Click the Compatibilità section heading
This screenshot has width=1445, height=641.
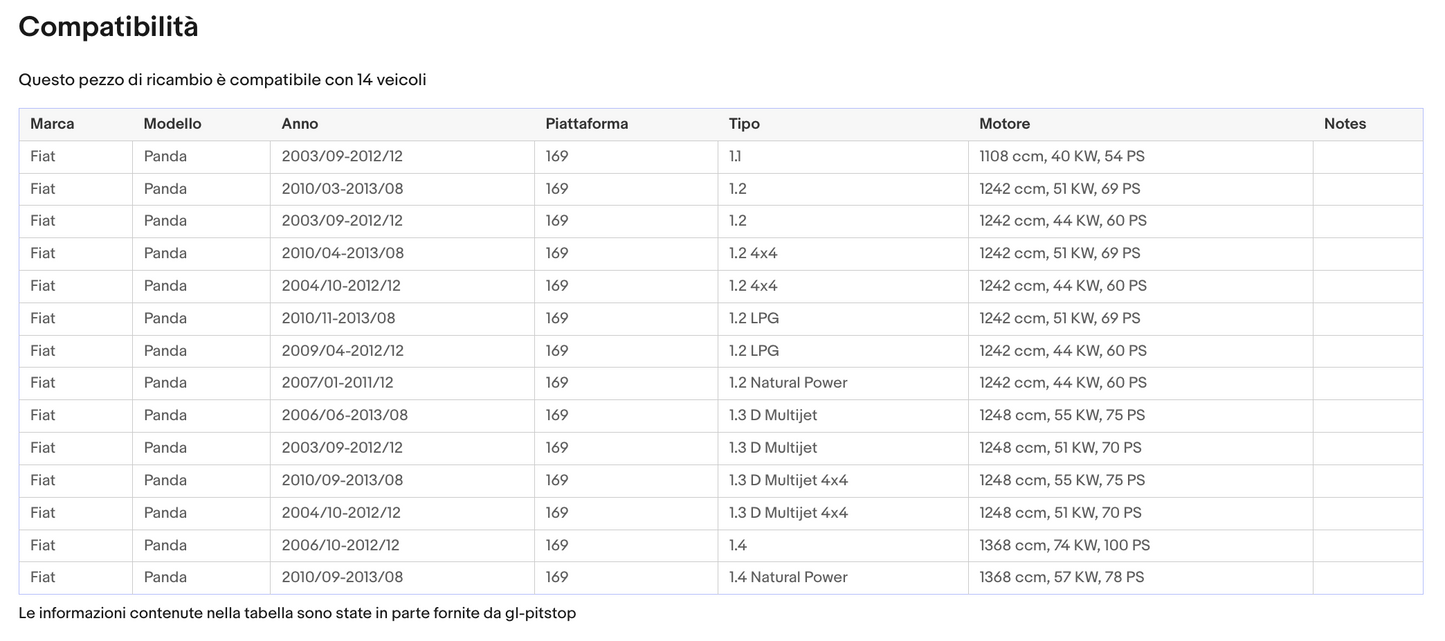108,27
